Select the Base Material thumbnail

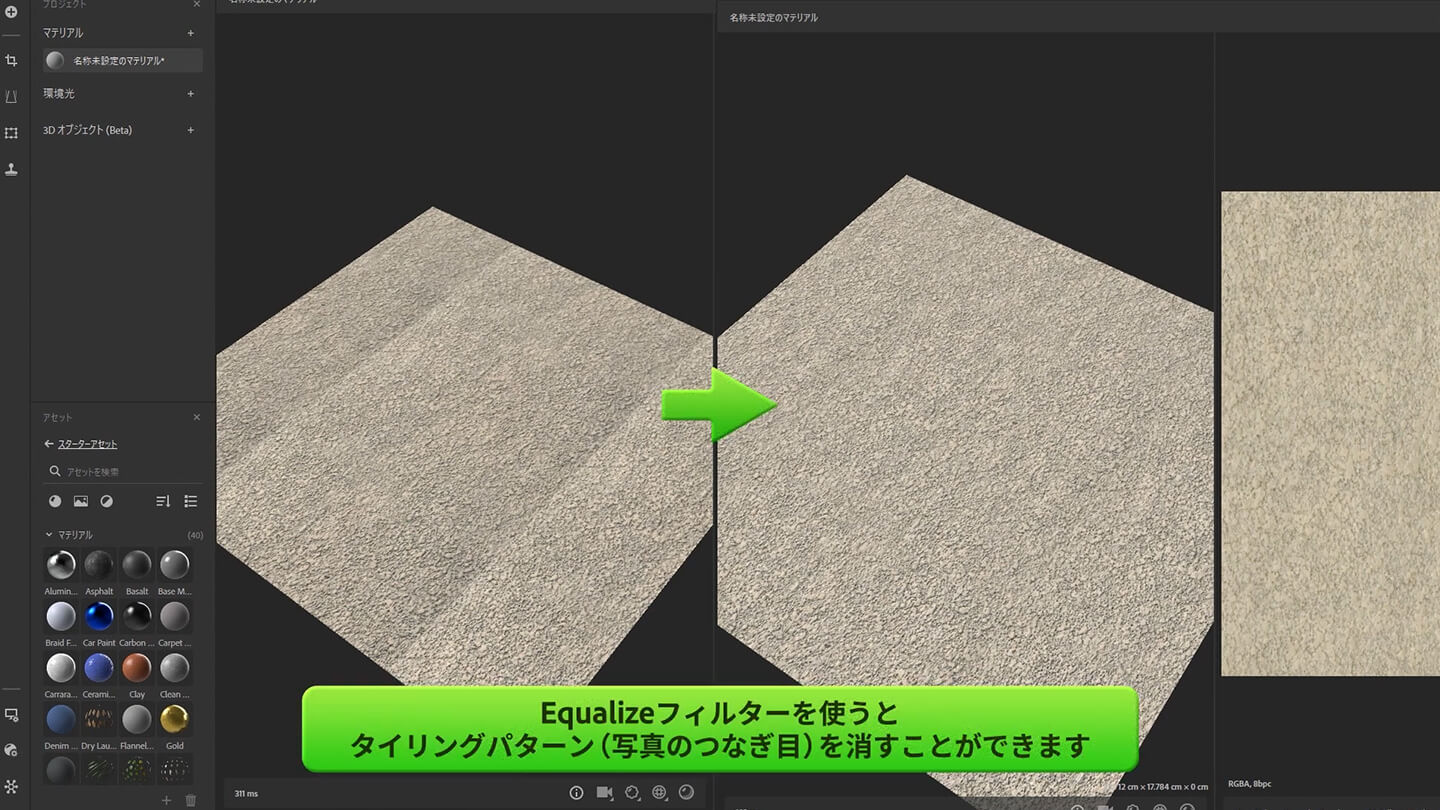175,565
